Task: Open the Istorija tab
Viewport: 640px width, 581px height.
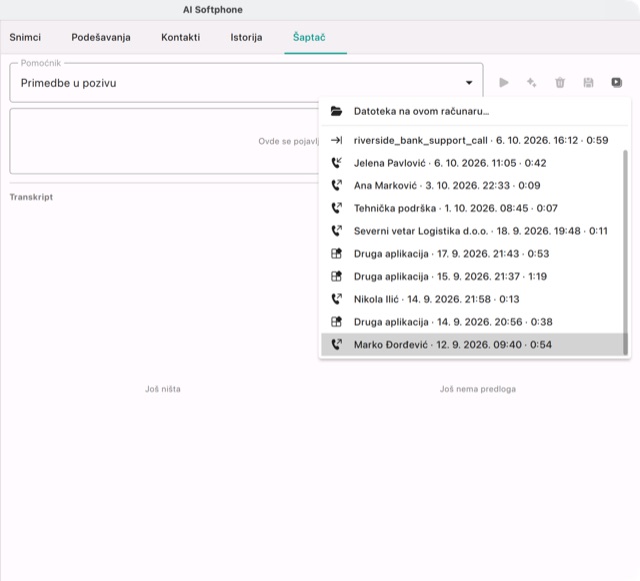Action: (246, 37)
